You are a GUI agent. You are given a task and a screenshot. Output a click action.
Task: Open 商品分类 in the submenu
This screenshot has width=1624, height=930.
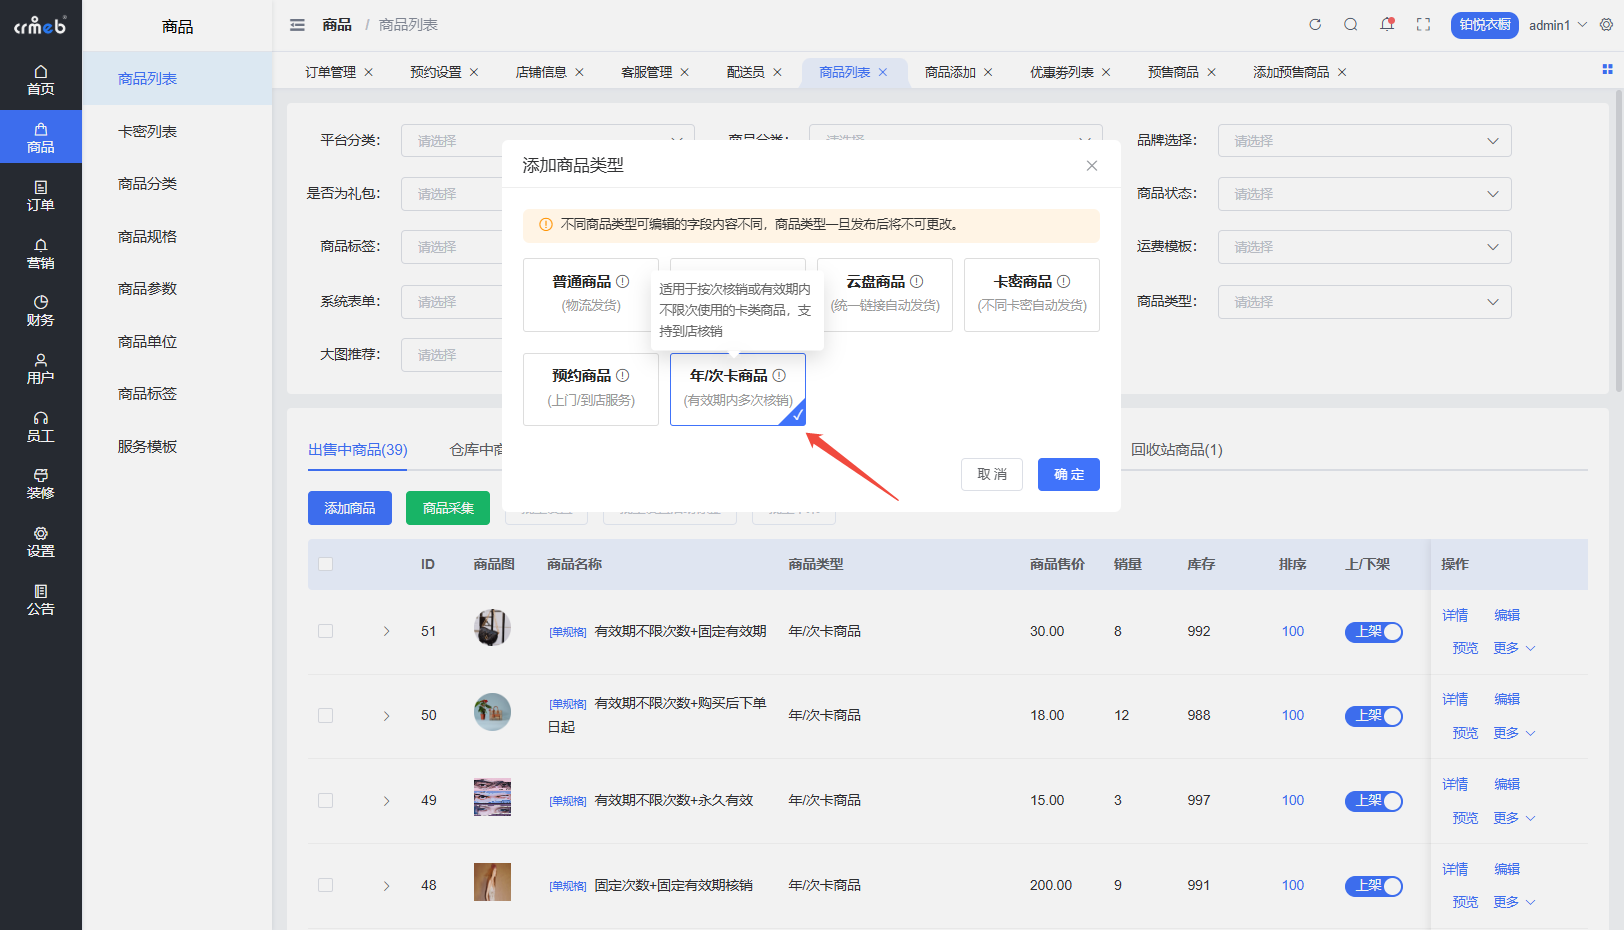[148, 184]
